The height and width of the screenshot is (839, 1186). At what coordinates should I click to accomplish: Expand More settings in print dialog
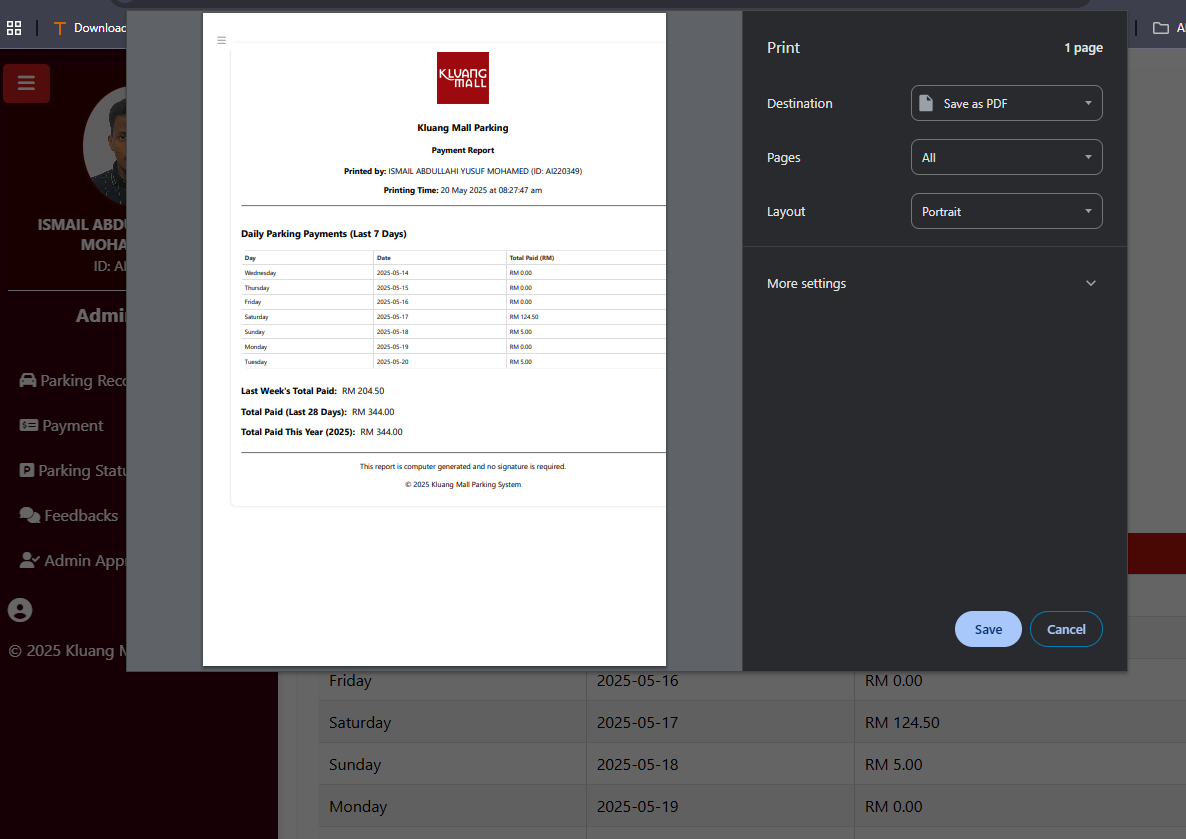click(932, 284)
